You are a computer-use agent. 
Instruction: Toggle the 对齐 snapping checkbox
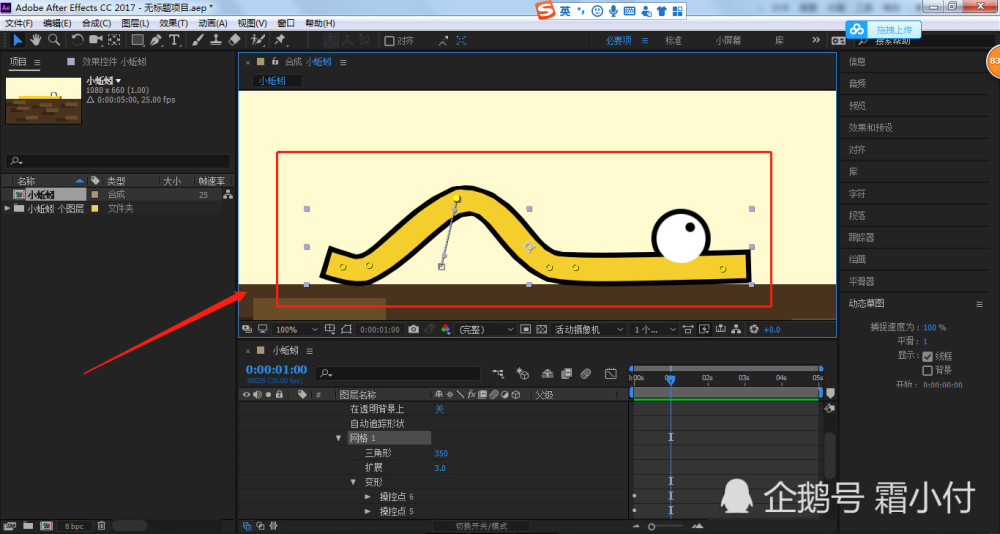[x=389, y=41]
